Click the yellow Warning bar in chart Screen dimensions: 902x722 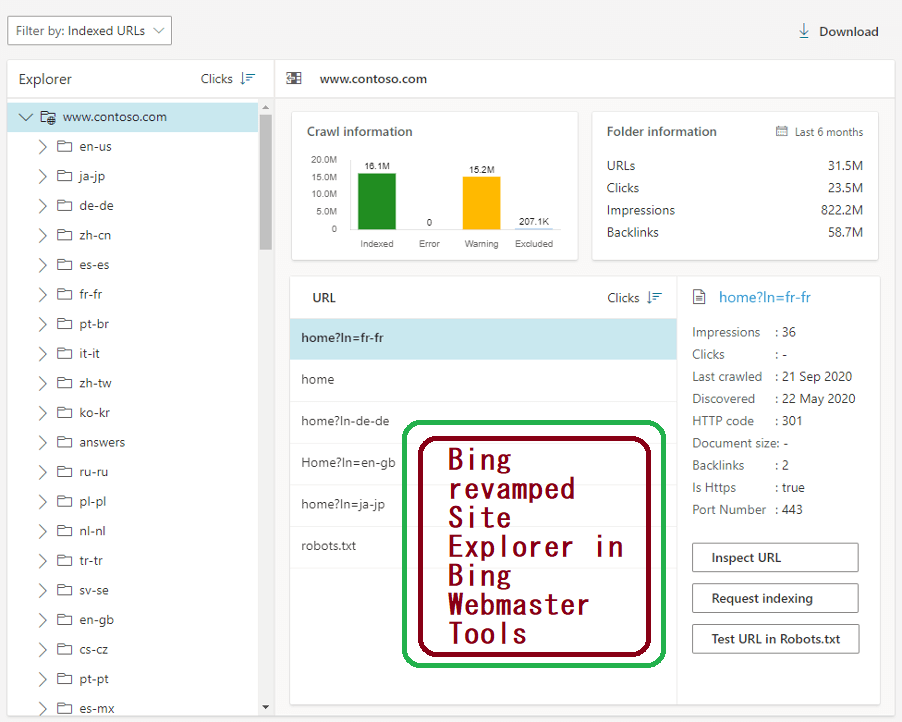[481, 203]
